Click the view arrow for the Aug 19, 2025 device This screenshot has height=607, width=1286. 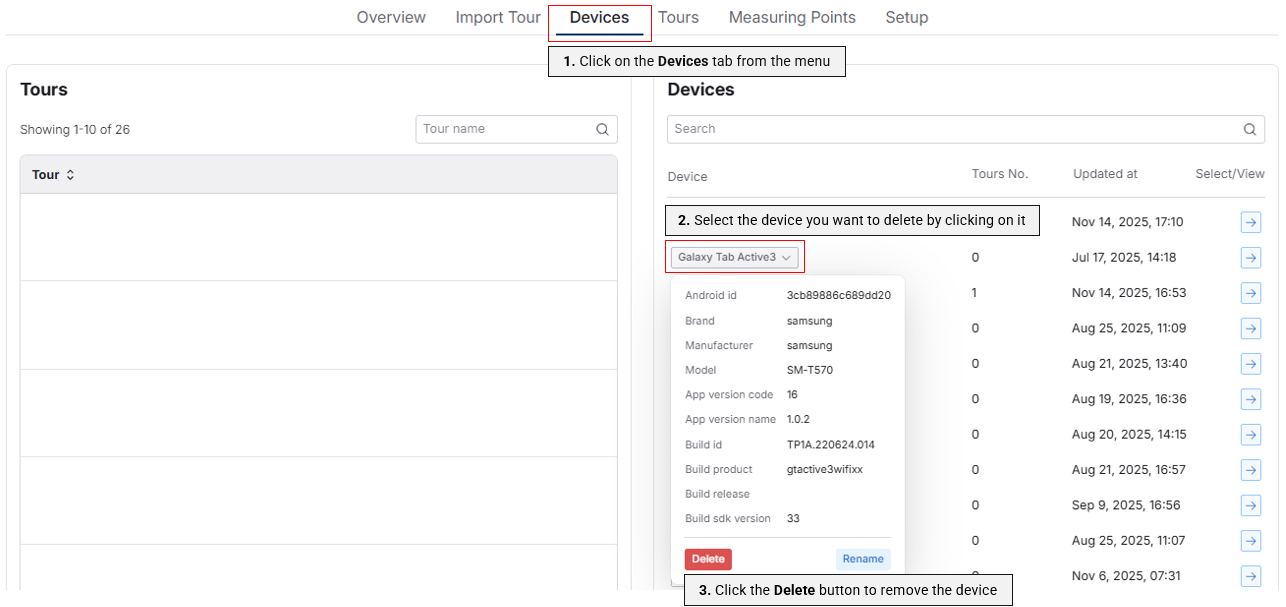(x=1250, y=399)
